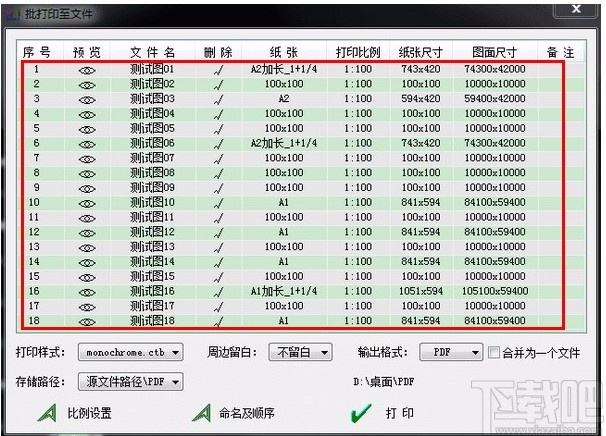Preview 测试图18 with its eye icon
The width and height of the screenshot is (606, 436).
pos(87,322)
